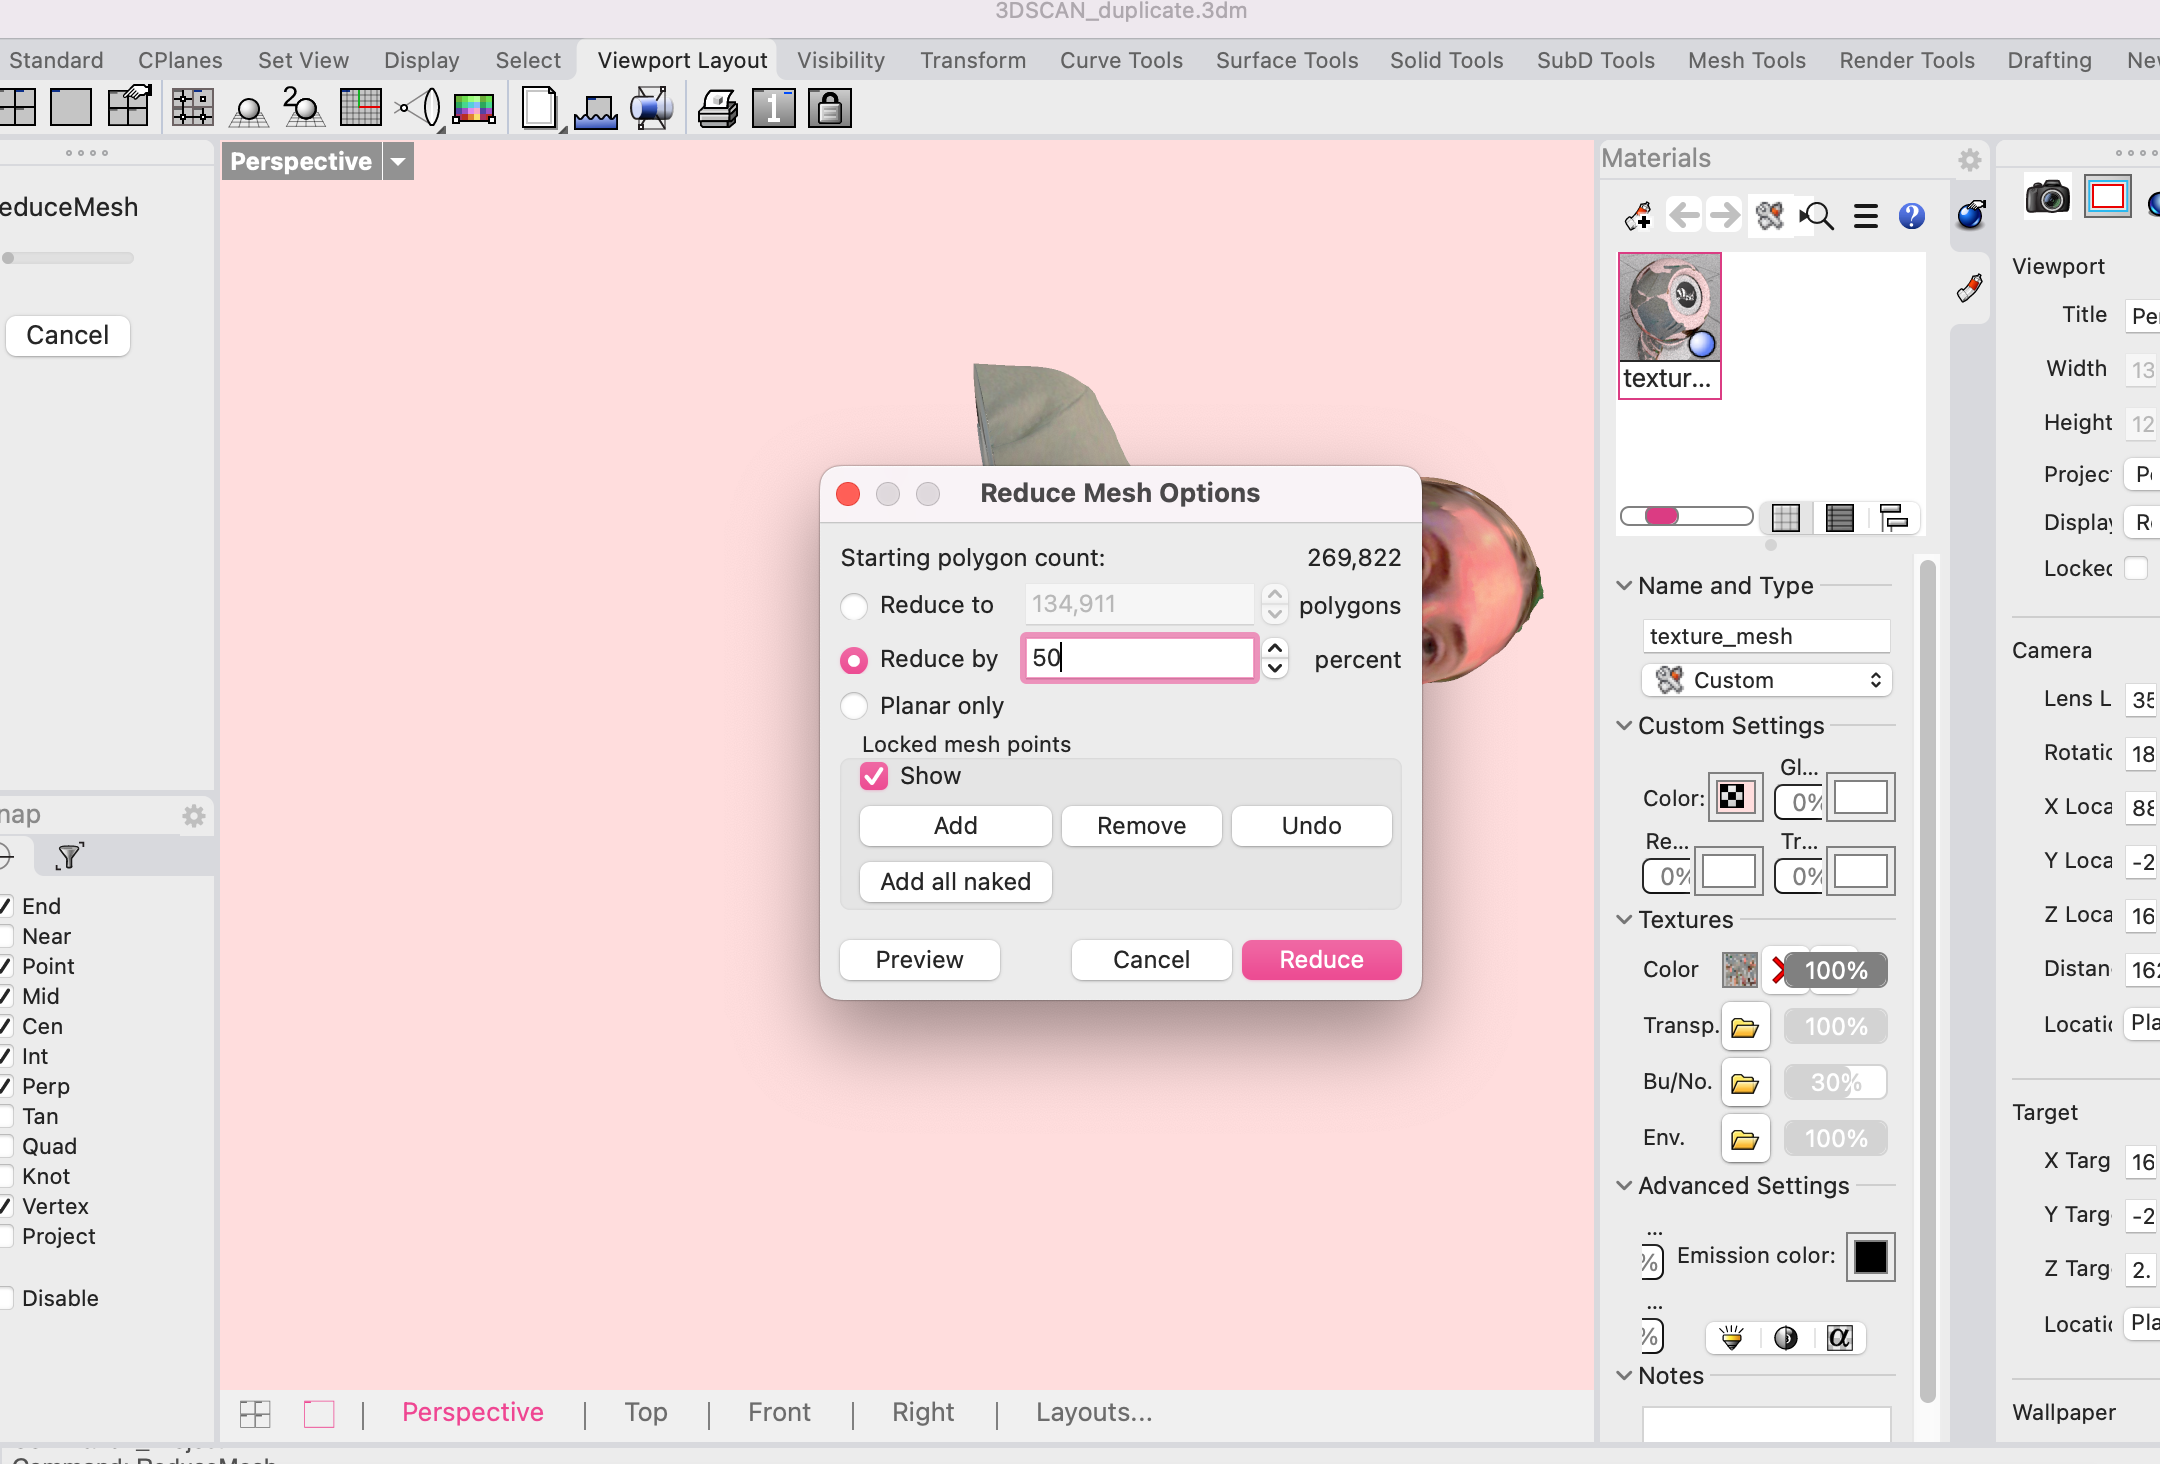Uncheck Show locked mesh points
Image resolution: width=2160 pixels, height=1464 pixels.
pos(874,776)
